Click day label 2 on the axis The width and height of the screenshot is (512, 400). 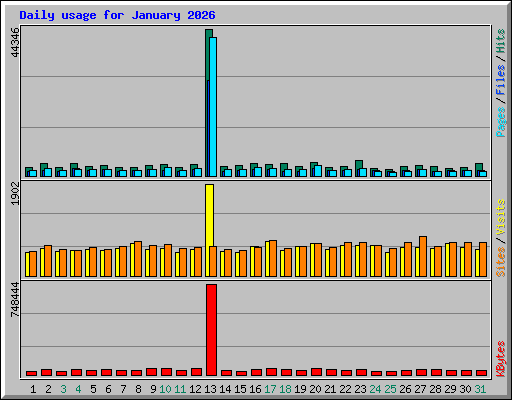pos(48,389)
